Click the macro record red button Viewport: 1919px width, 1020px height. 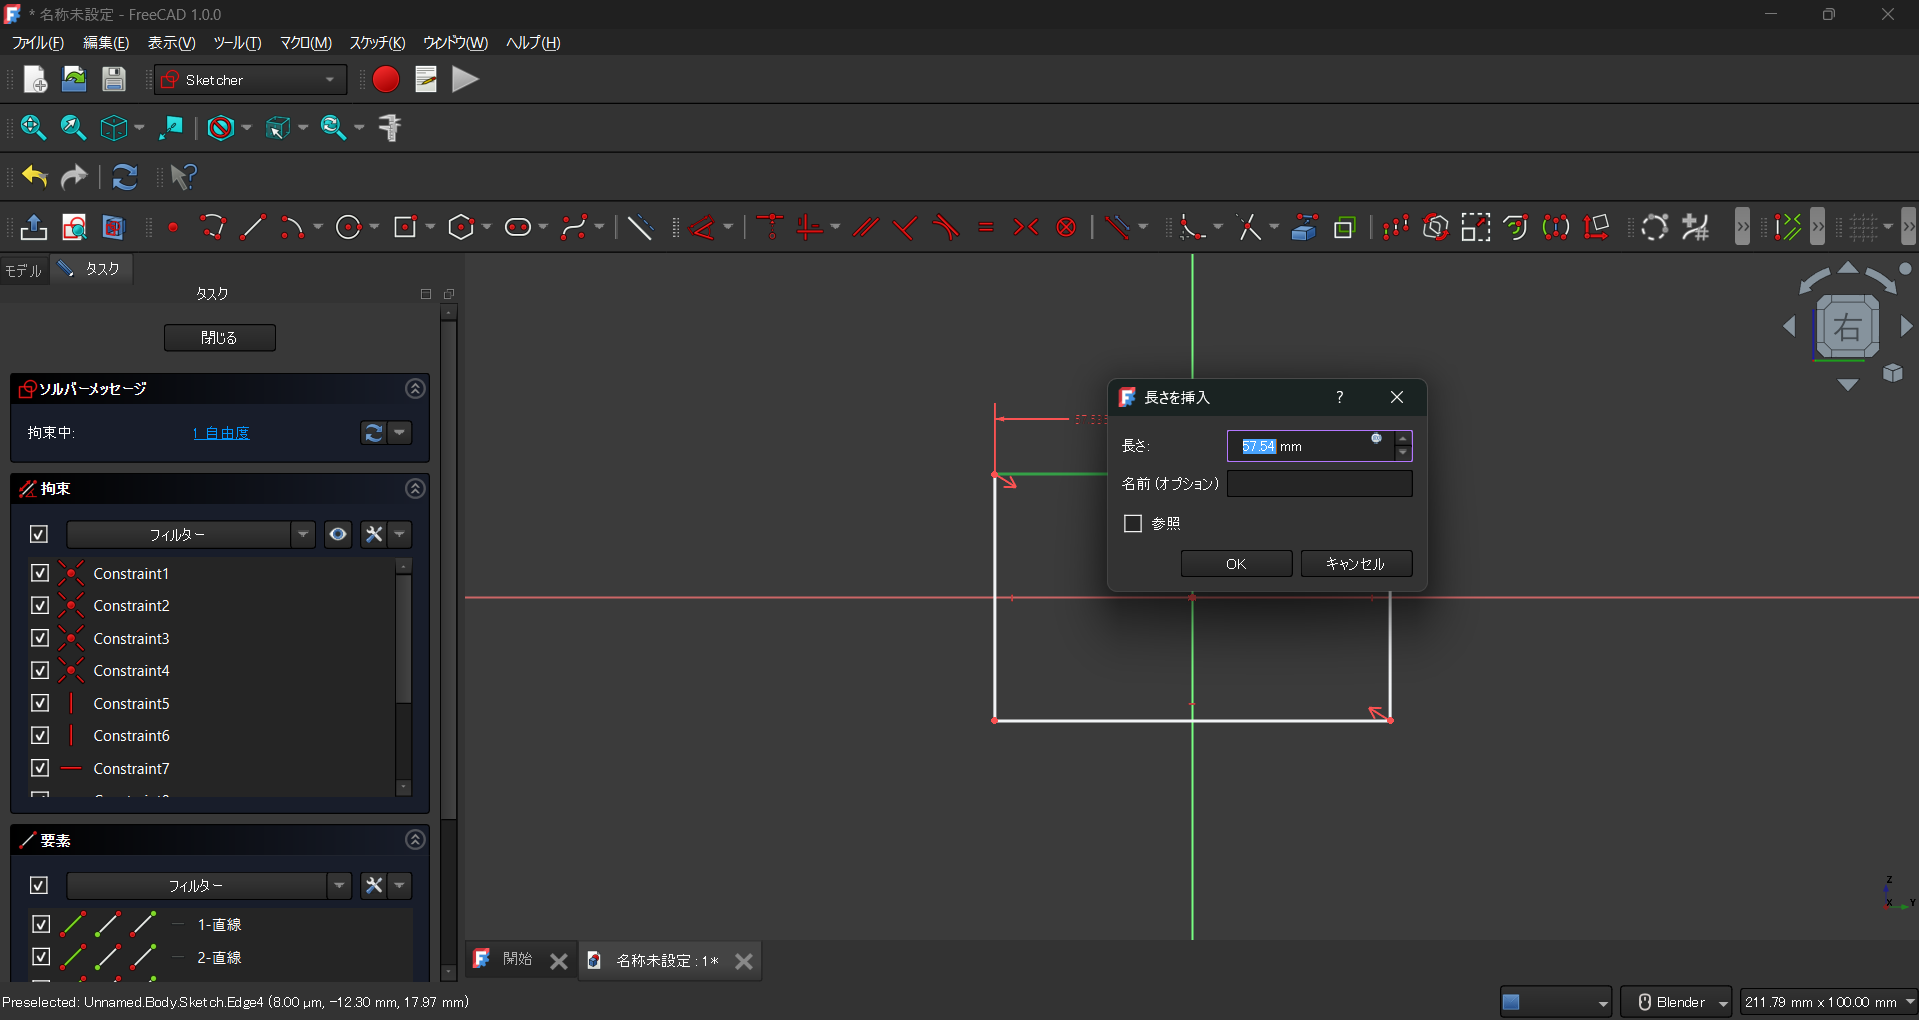click(x=386, y=80)
